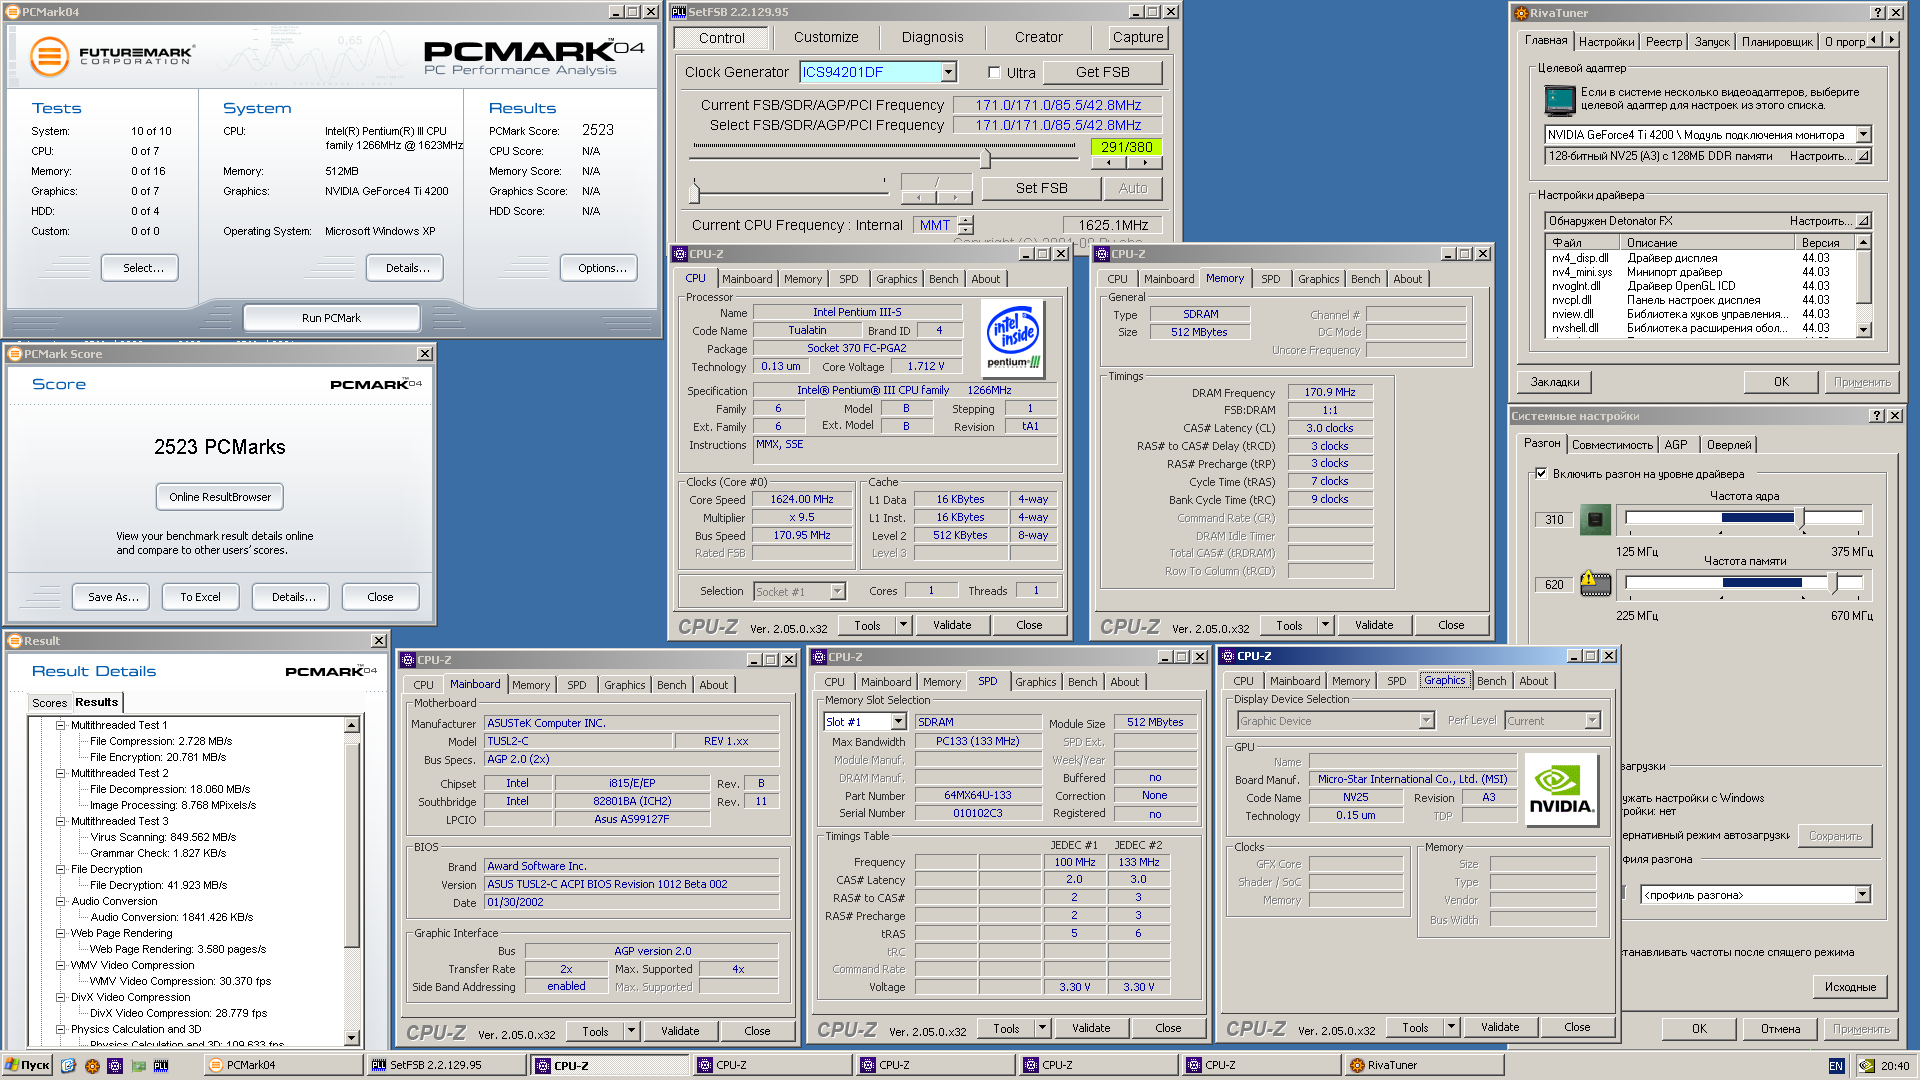Click the left tab-scroll arrow in RivaTuner tabs
Image resolution: width=1920 pixels, height=1080 pixels.
(1874, 40)
